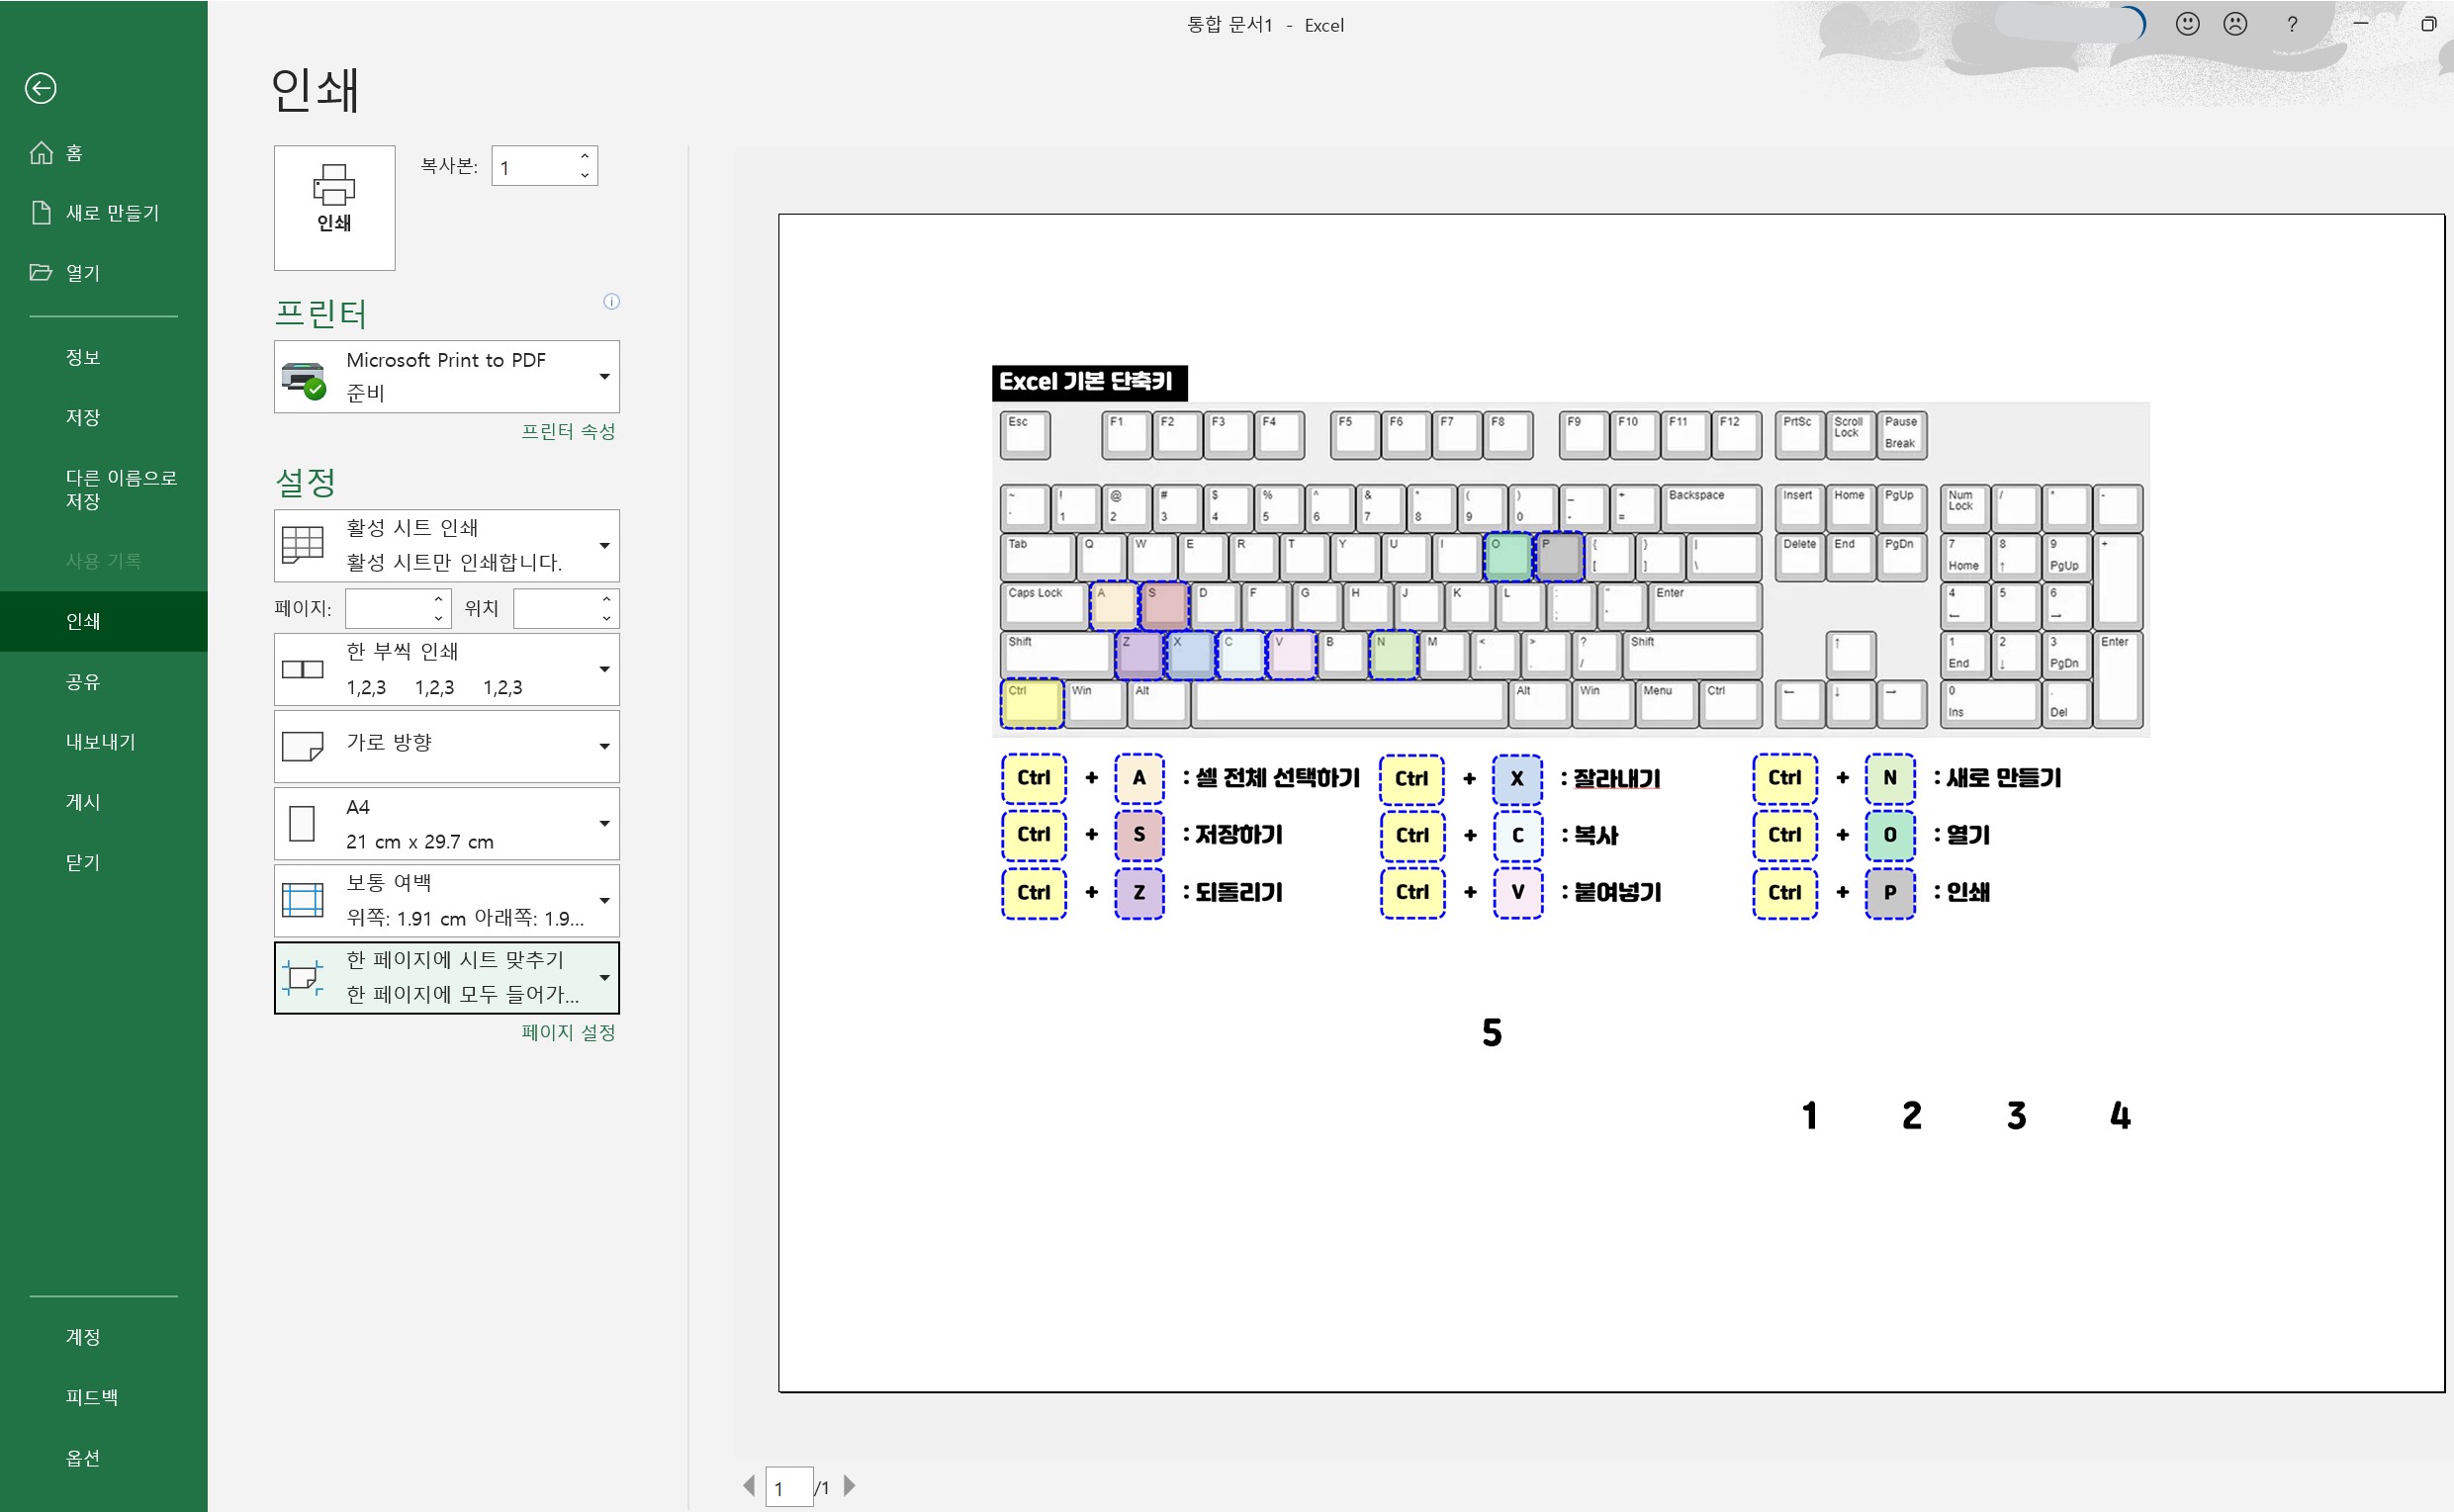The height and width of the screenshot is (1512, 2454).
Task: Click the back arrow to exit backstage
Action: (x=41, y=88)
